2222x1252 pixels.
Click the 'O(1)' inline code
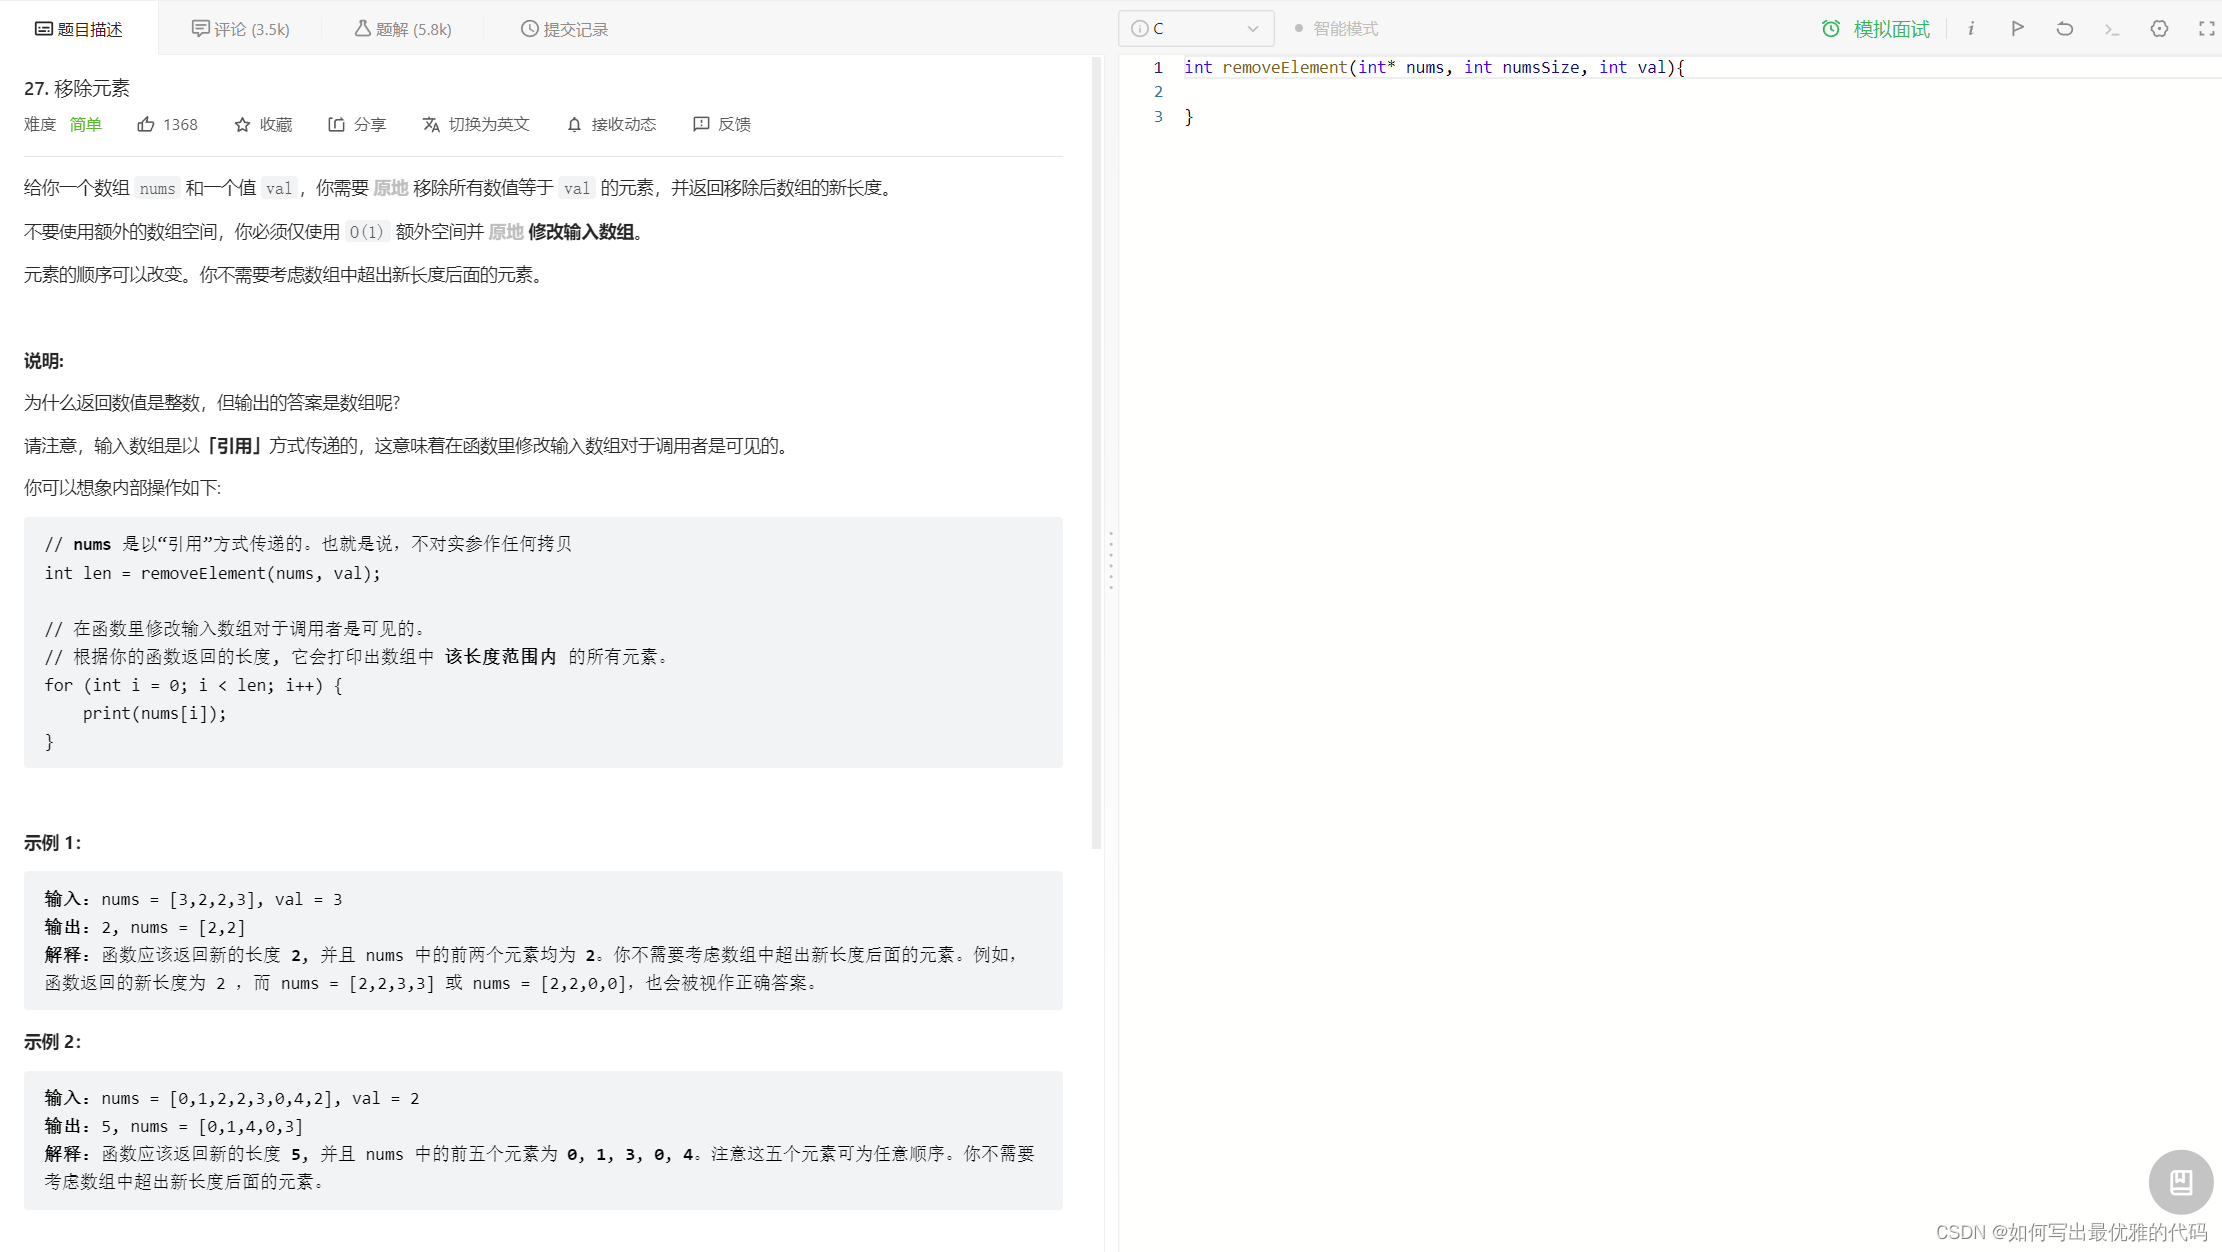(x=367, y=232)
